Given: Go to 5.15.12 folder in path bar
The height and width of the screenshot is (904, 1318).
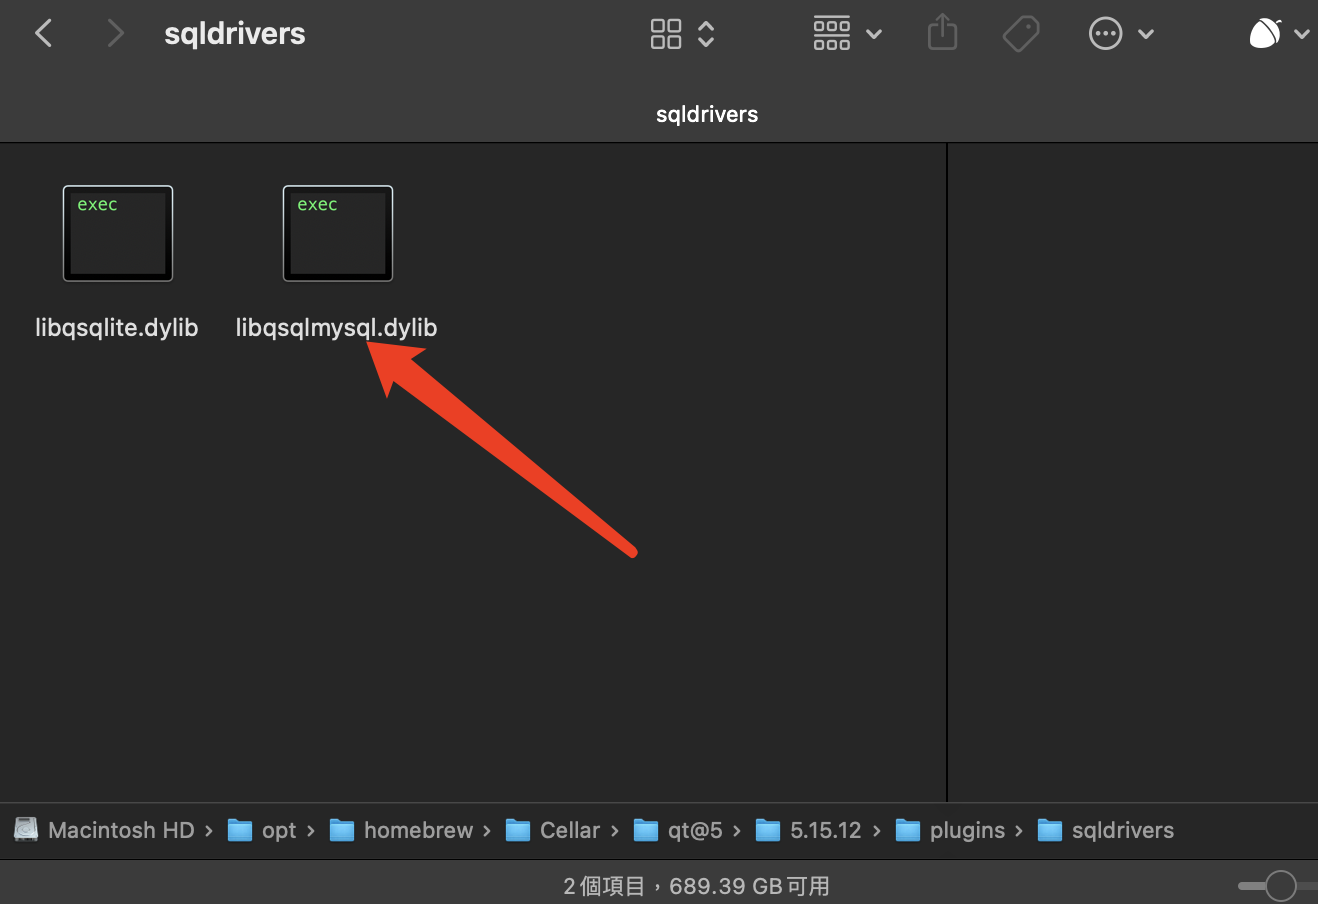Looking at the screenshot, I should tap(809, 830).
